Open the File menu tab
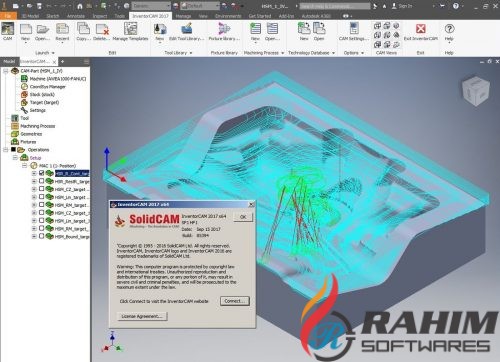Viewport: 500px width, 362px height. 8,16
